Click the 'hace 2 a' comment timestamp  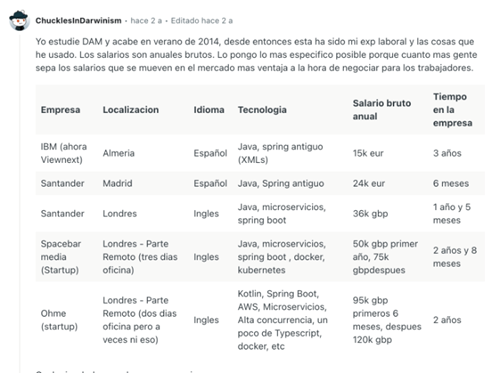tap(146, 21)
